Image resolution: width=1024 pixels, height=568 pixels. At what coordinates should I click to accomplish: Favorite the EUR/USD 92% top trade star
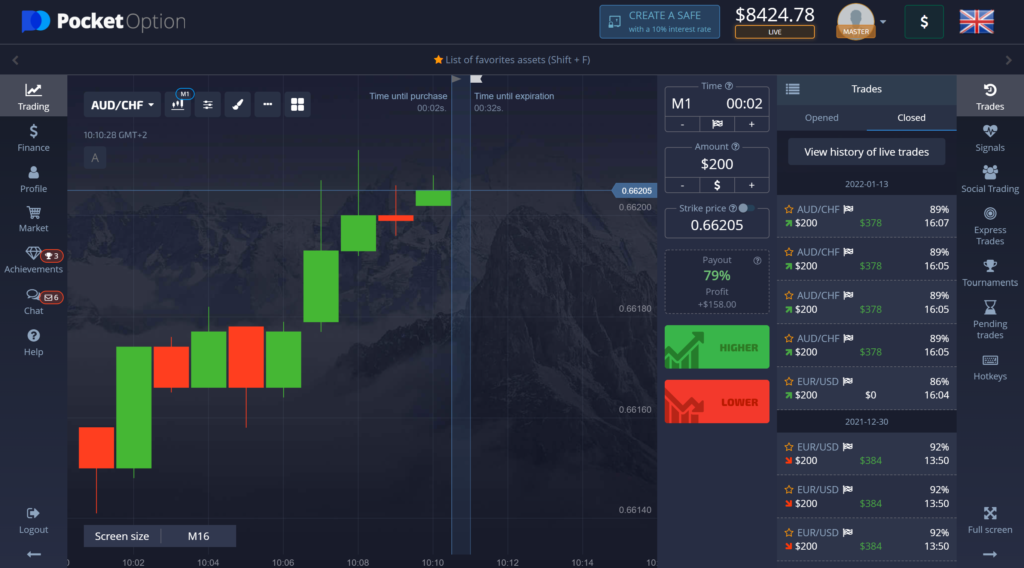click(x=789, y=447)
